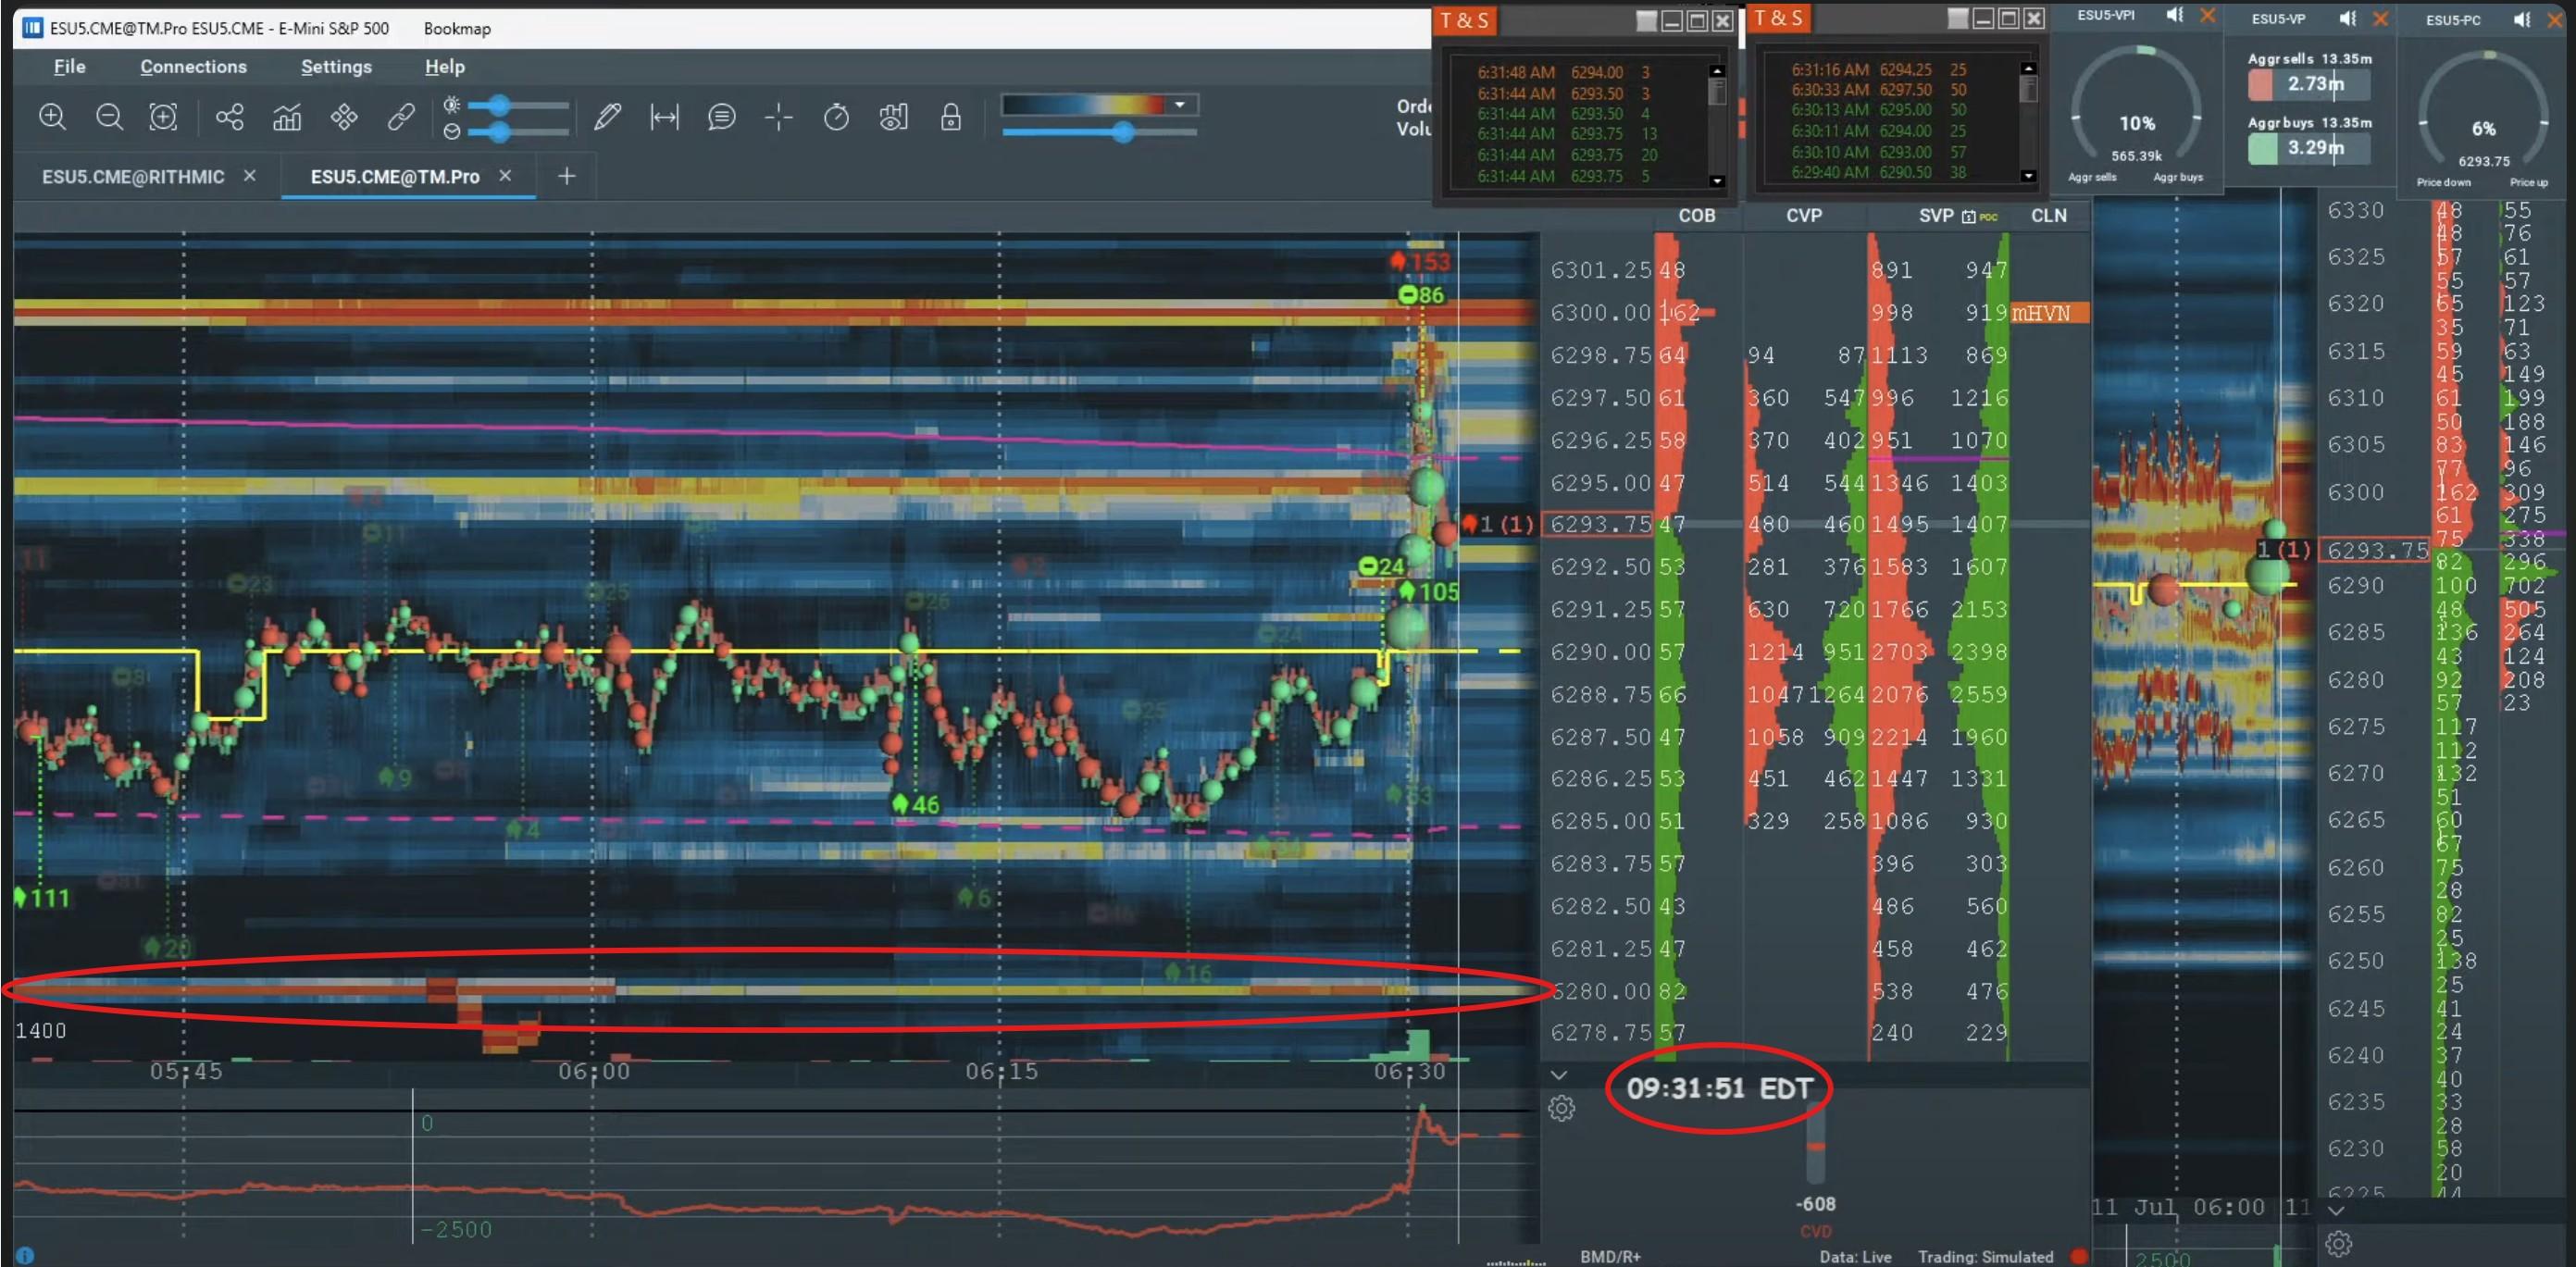The width and height of the screenshot is (2576, 1267).
Task: Click the Data: Live status text
Action: point(1855,1257)
